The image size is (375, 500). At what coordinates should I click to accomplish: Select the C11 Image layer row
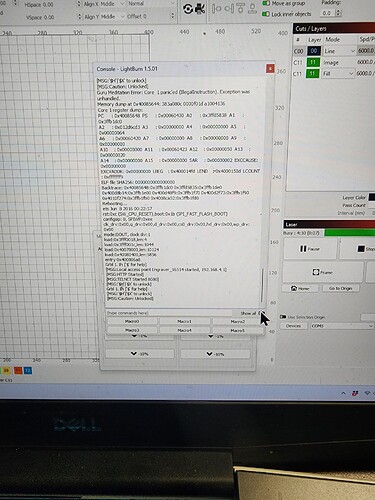click(334, 62)
